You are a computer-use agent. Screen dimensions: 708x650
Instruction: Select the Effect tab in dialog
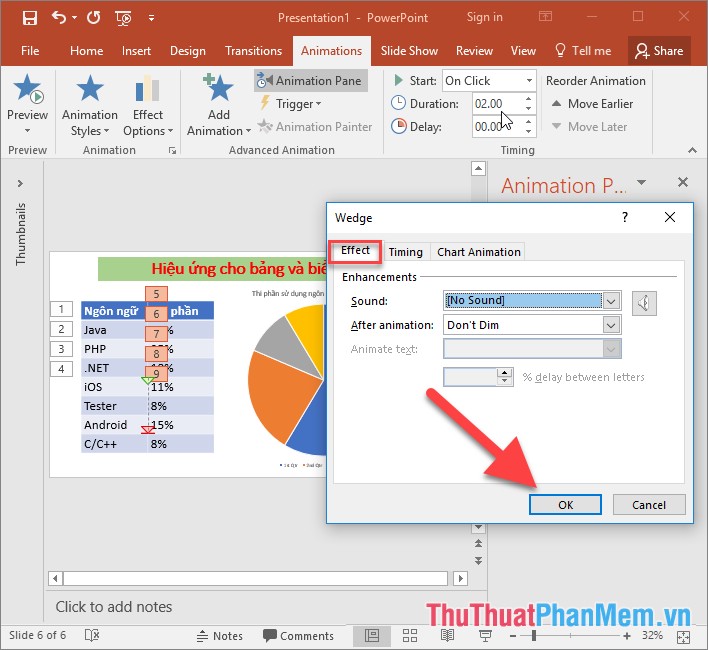[355, 251]
